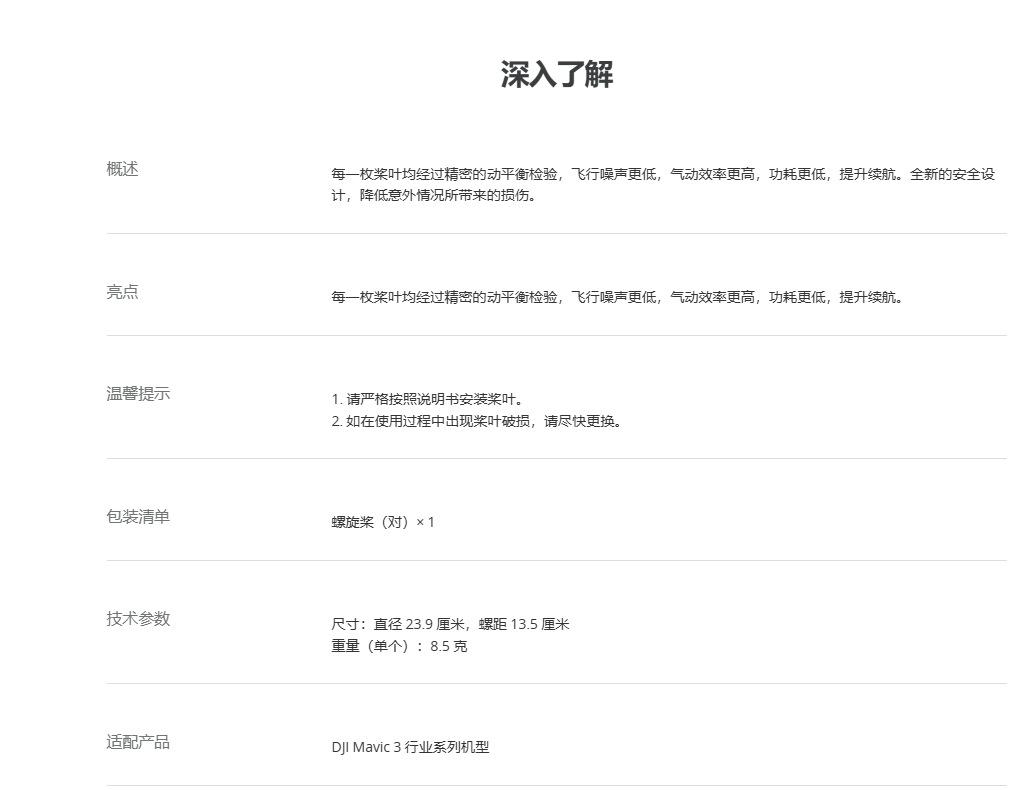Click the 重量（单个）：8.5 克 line
The height and width of the screenshot is (790, 1027).
[399, 646]
